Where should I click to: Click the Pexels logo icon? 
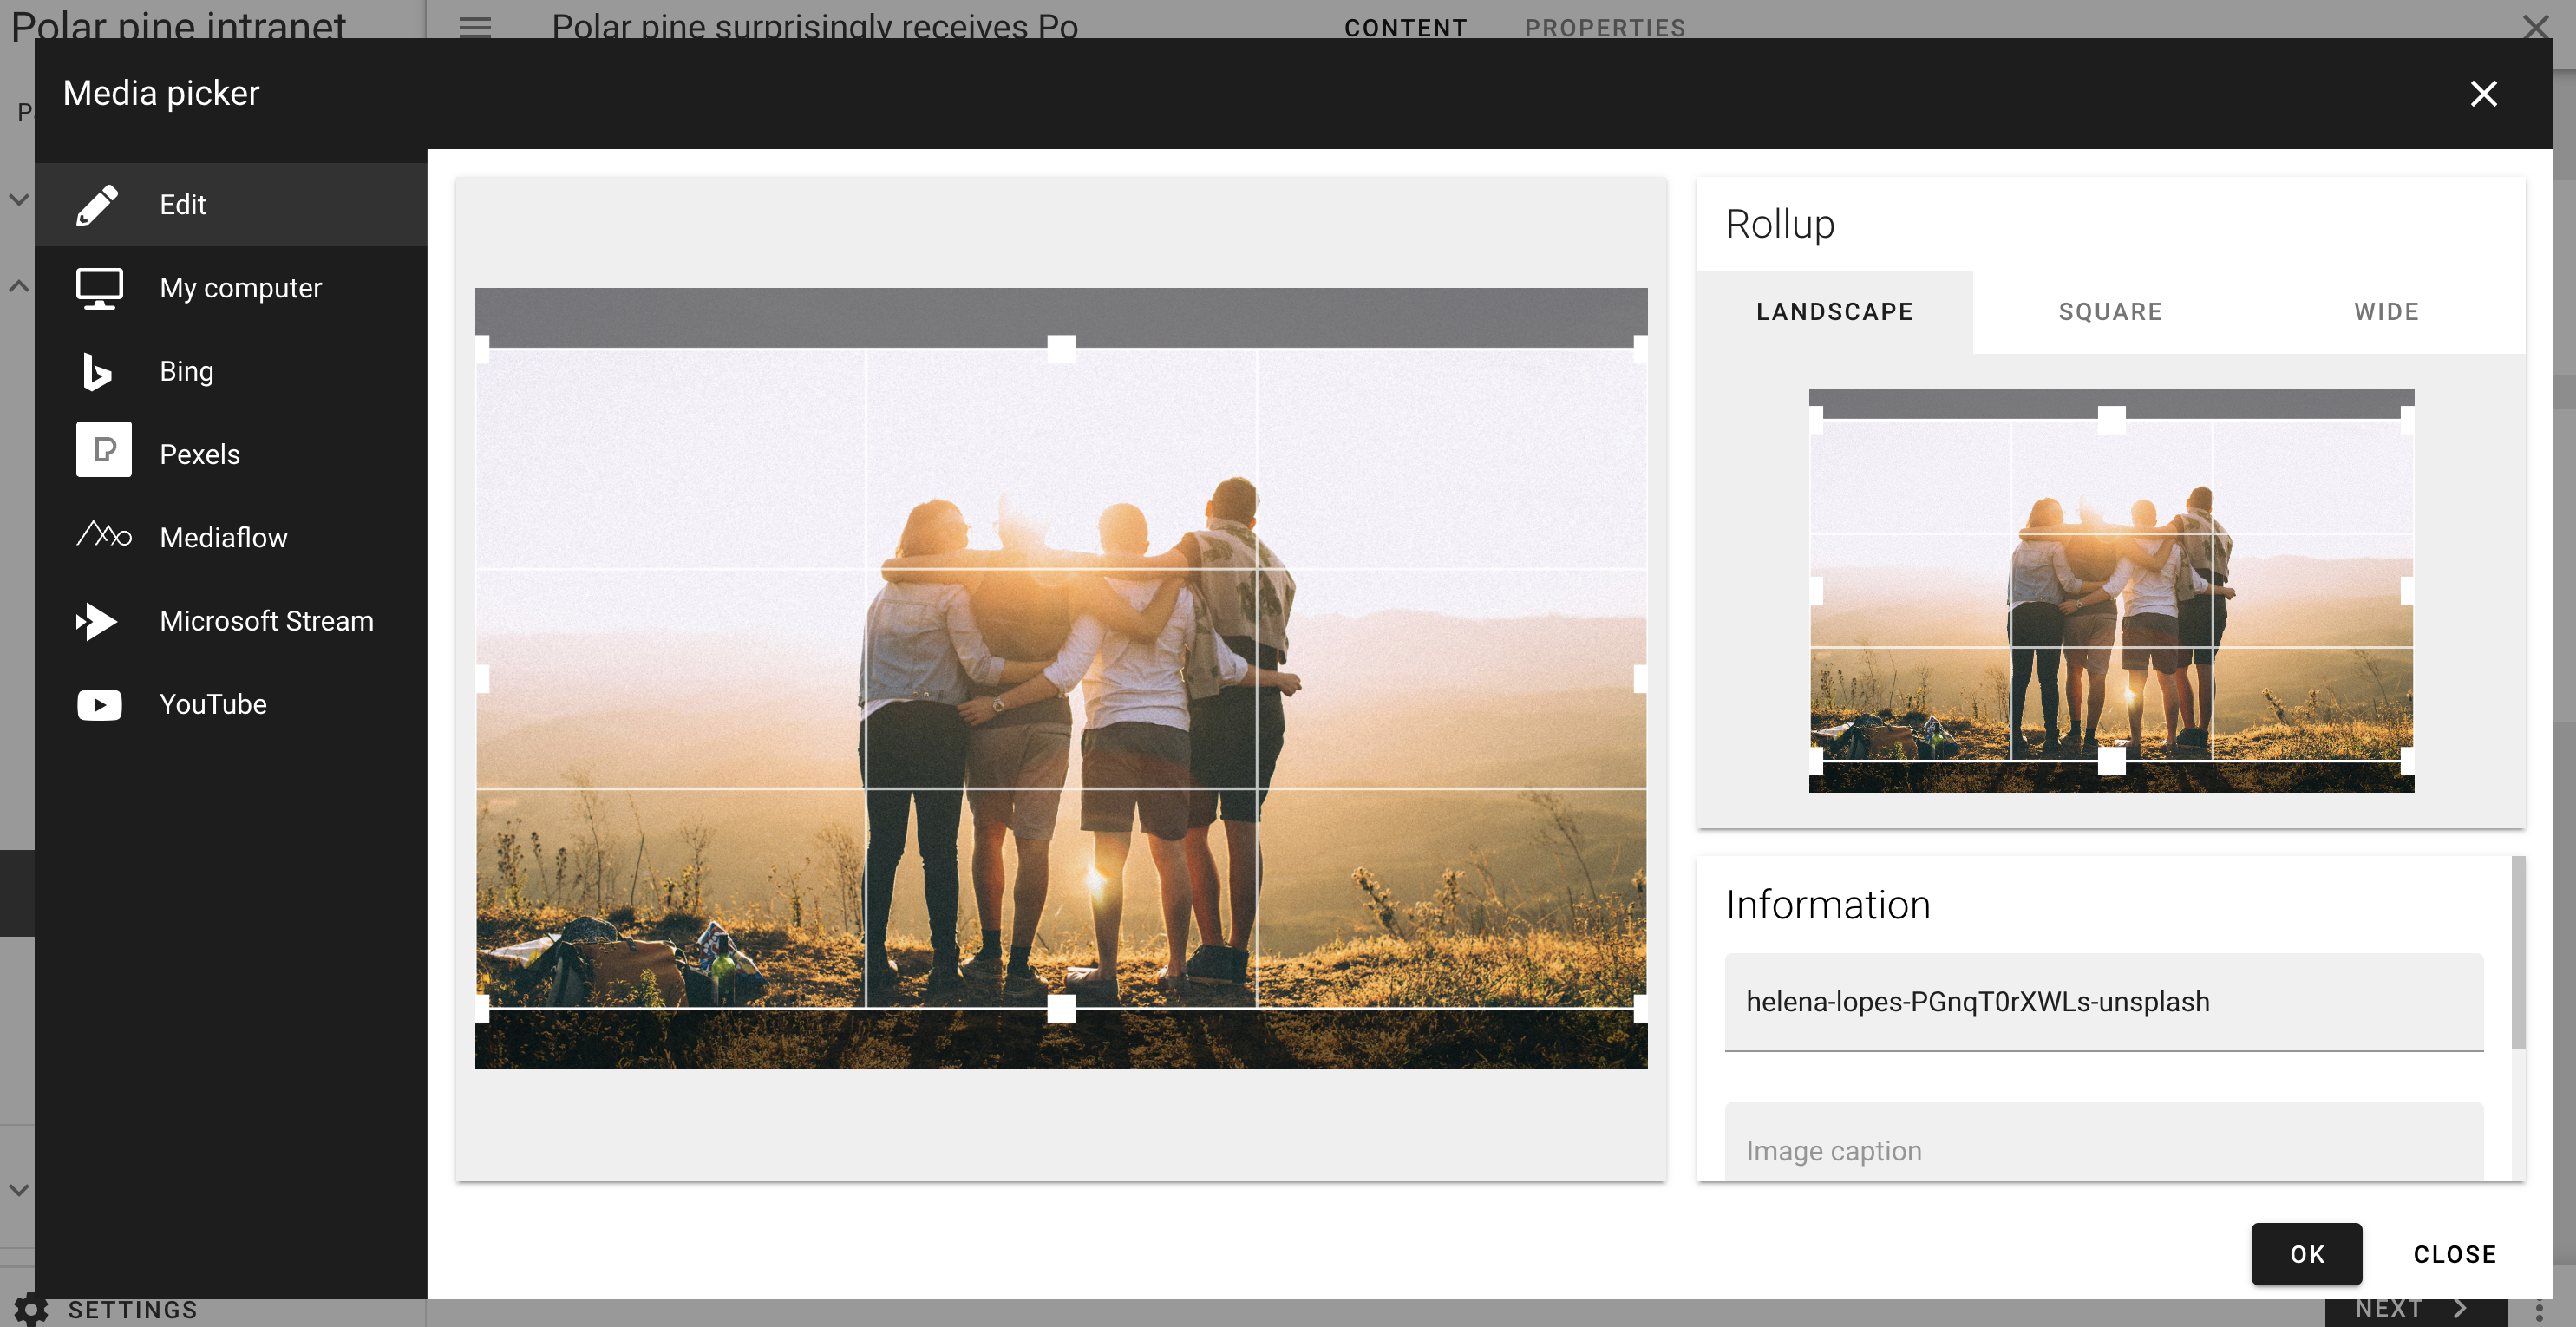click(x=103, y=450)
